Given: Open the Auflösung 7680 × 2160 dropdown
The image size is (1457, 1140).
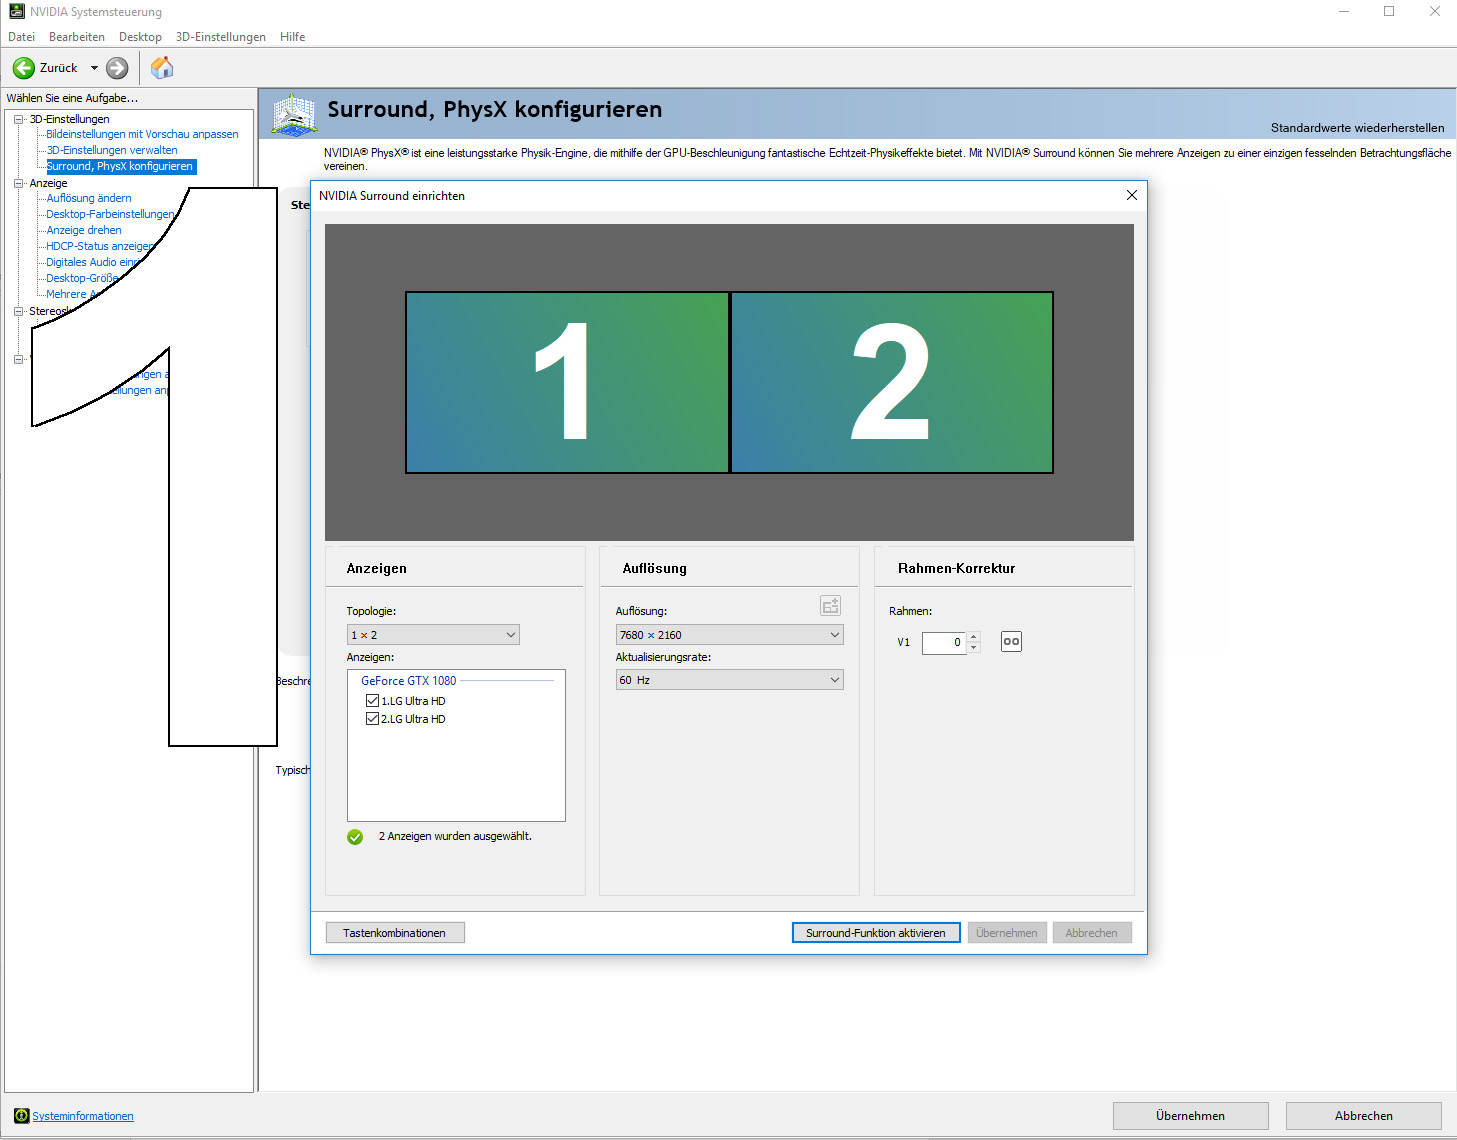Looking at the screenshot, I should click(x=729, y=635).
